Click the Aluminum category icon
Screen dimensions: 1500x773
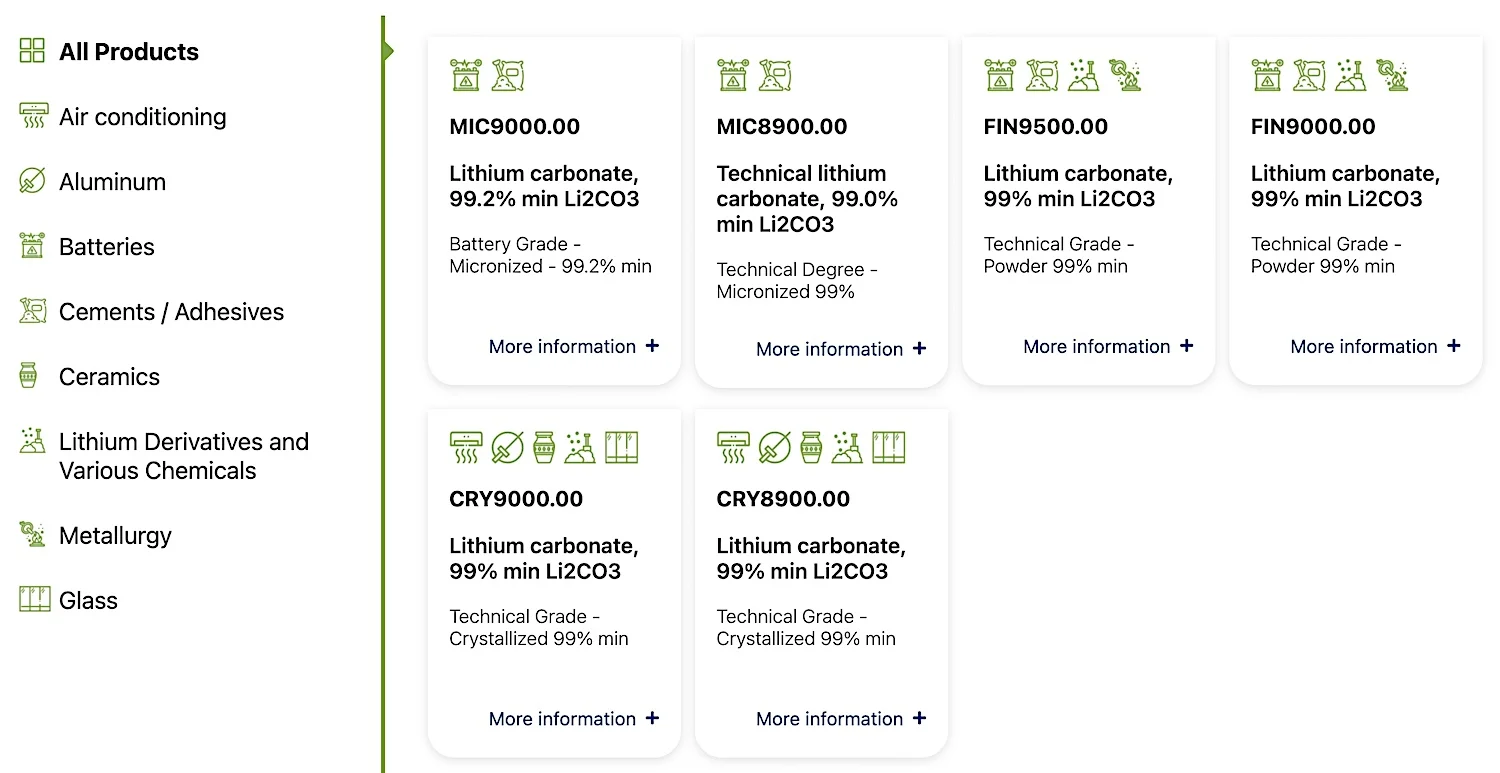(x=33, y=181)
